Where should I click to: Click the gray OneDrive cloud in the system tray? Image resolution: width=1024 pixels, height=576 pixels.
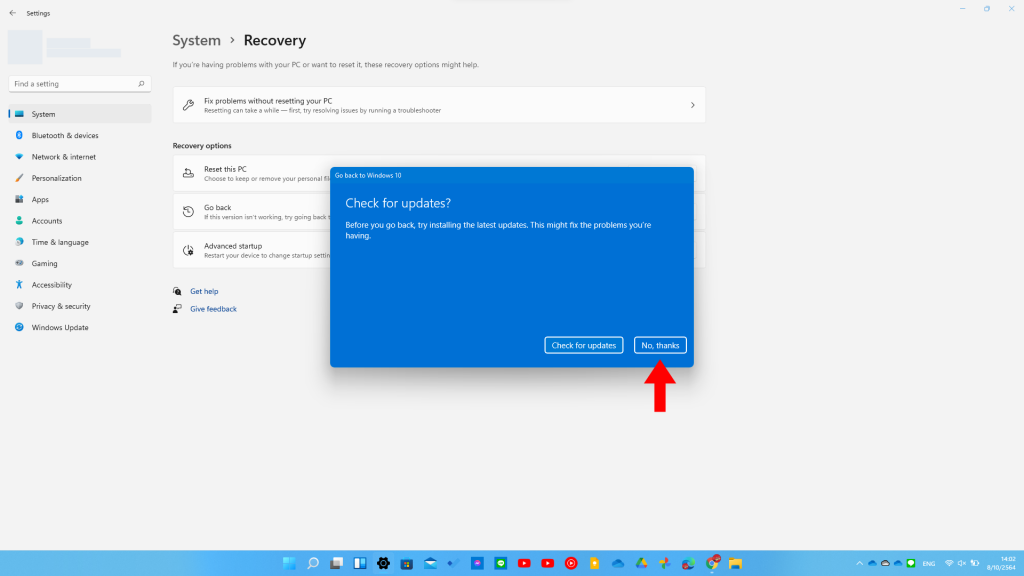[886, 563]
